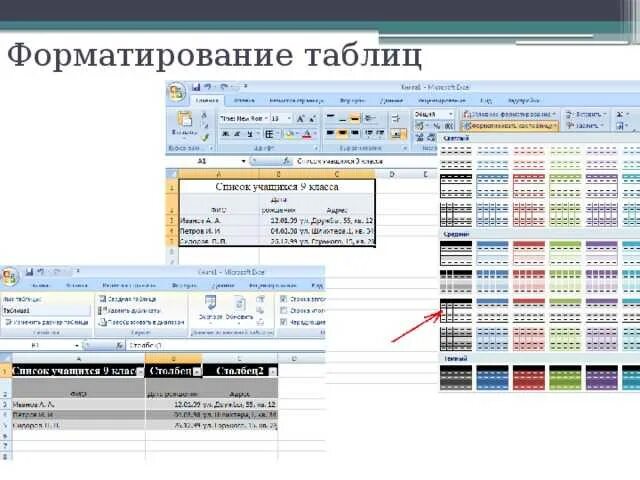The height and width of the screenshot is (480, 640).
Task: Click Удалить дубликаты button in lower window
Action: pos(129,311)
